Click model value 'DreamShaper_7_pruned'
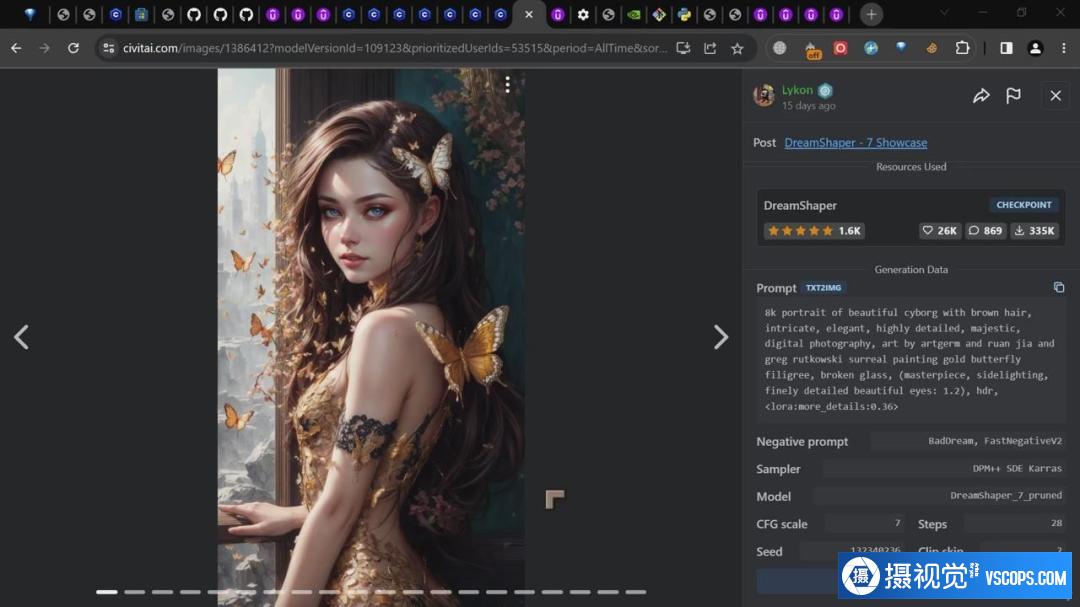This screenshot has width=1080, height=607. [1006, 495]
